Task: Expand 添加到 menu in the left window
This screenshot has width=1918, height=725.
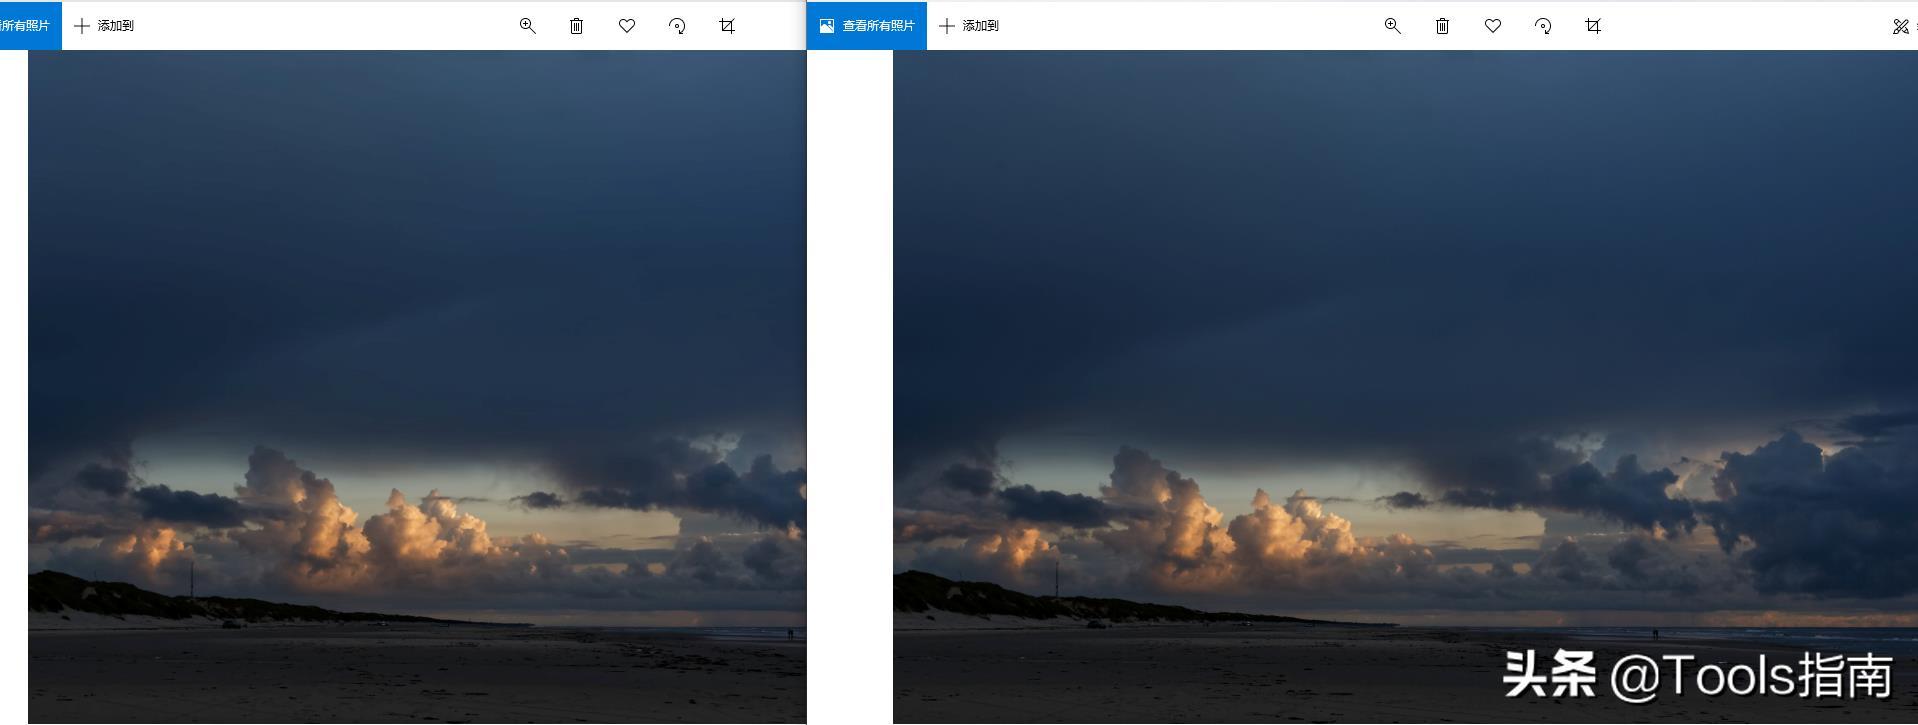Action: pyautogui.click(x=105, y=26)
